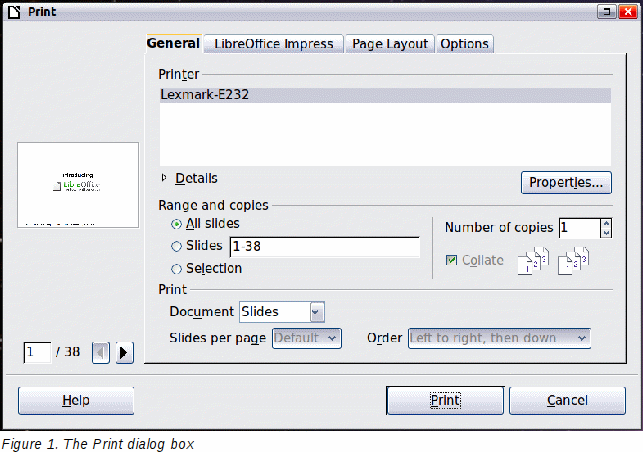Click the Number of copies field
This screenshot has height=453, width=644.
[x=580, y=228]
